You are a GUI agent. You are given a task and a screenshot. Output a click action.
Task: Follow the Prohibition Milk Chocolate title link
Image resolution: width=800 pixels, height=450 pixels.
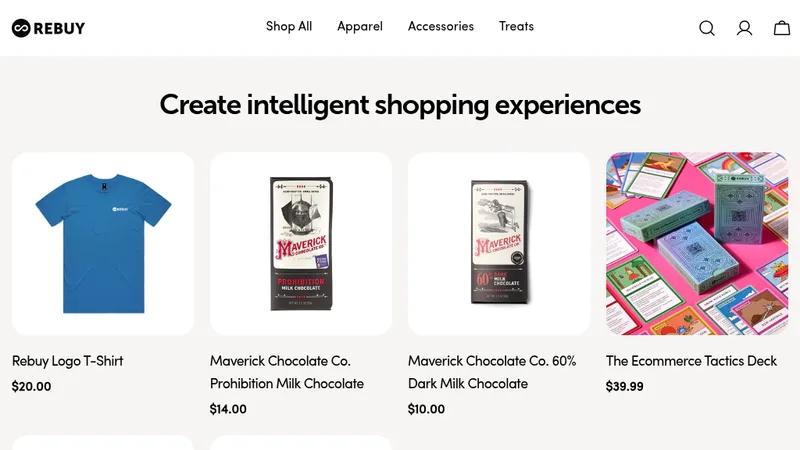287,372
